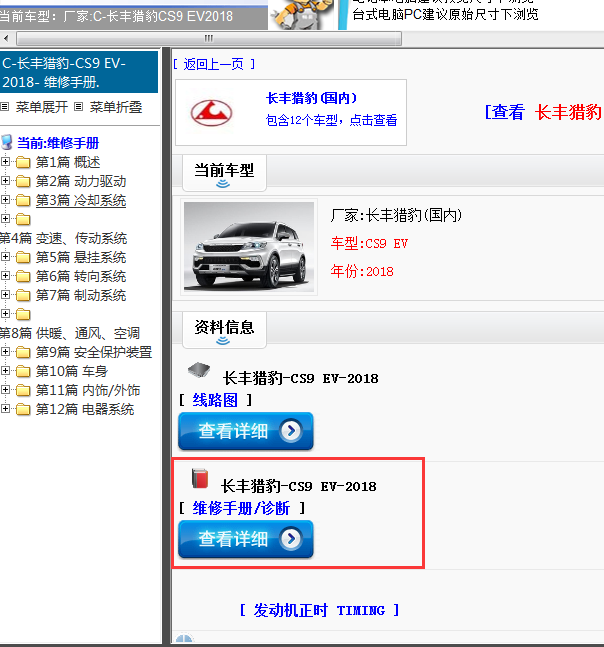Open 第4篇 变速、传动系统 chapter
This screenshot has height=647, width=604.
[64, 238]
